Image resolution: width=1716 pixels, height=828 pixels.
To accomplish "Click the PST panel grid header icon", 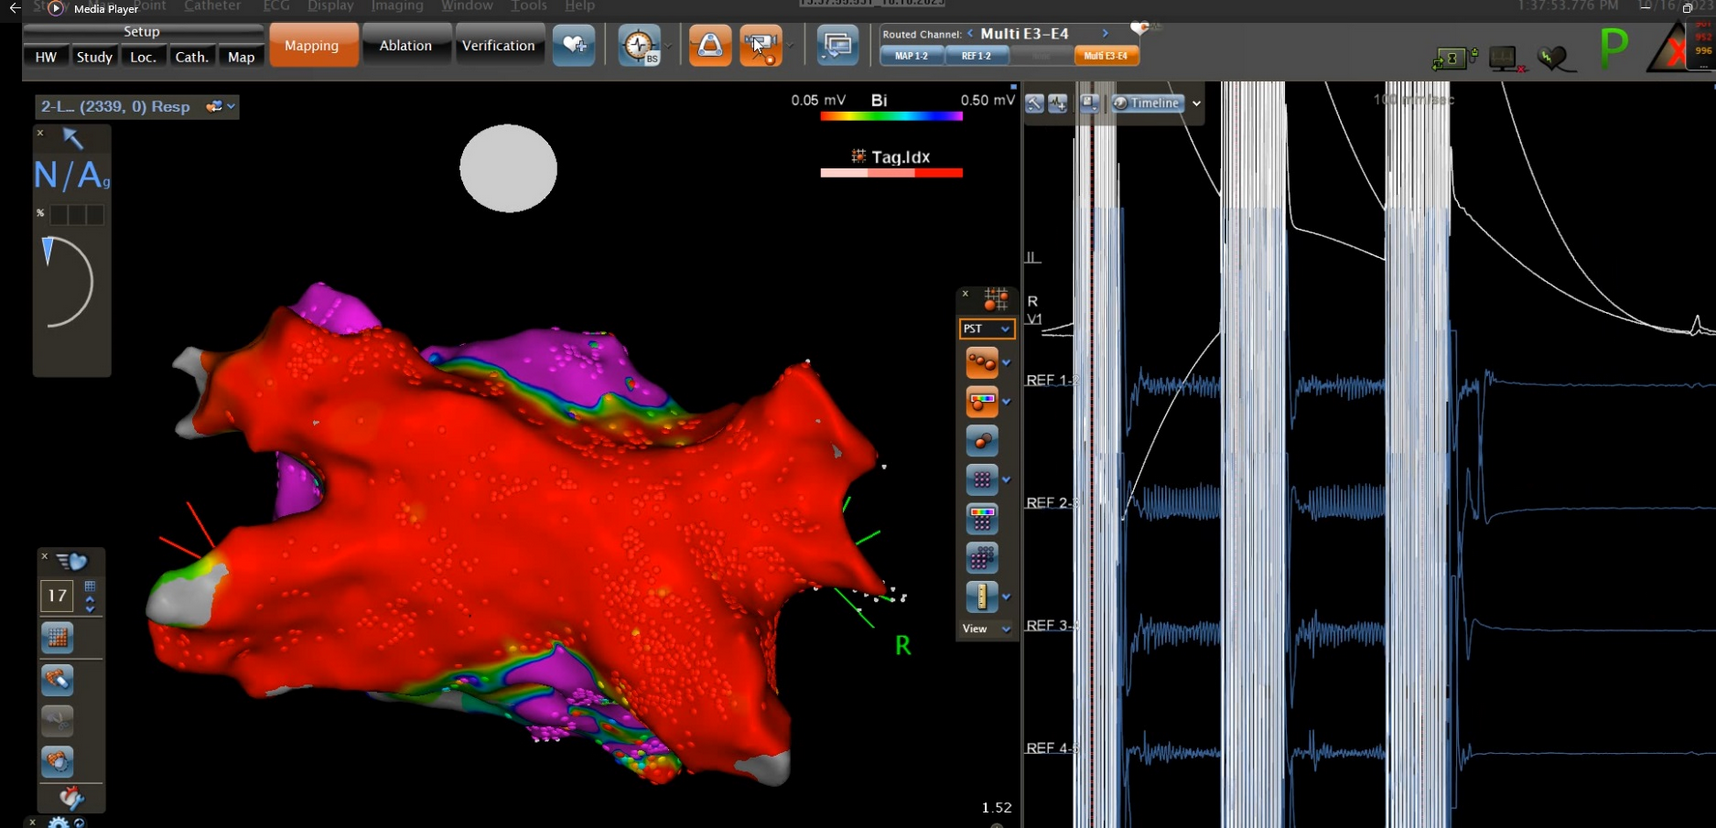I will coord(995,298).
